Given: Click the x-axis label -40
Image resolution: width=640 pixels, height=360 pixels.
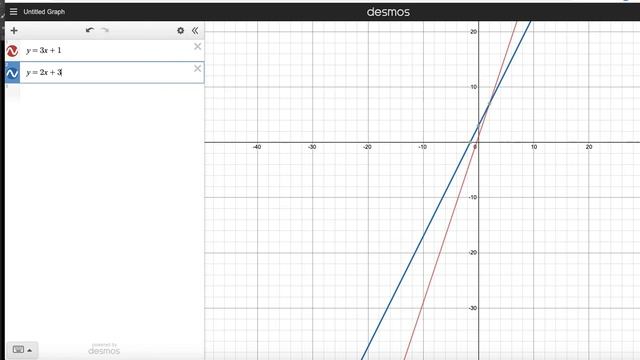Looking at the screenshot, I should [256, 147].
